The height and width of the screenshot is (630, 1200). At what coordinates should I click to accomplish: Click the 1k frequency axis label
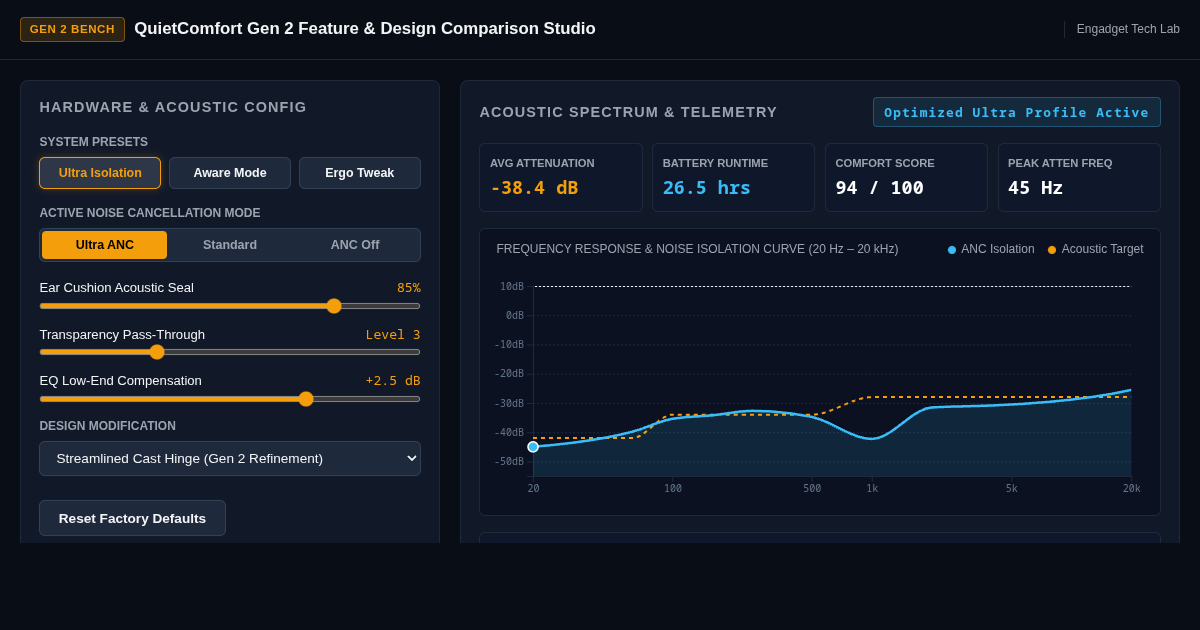click(x=872, y=489)
